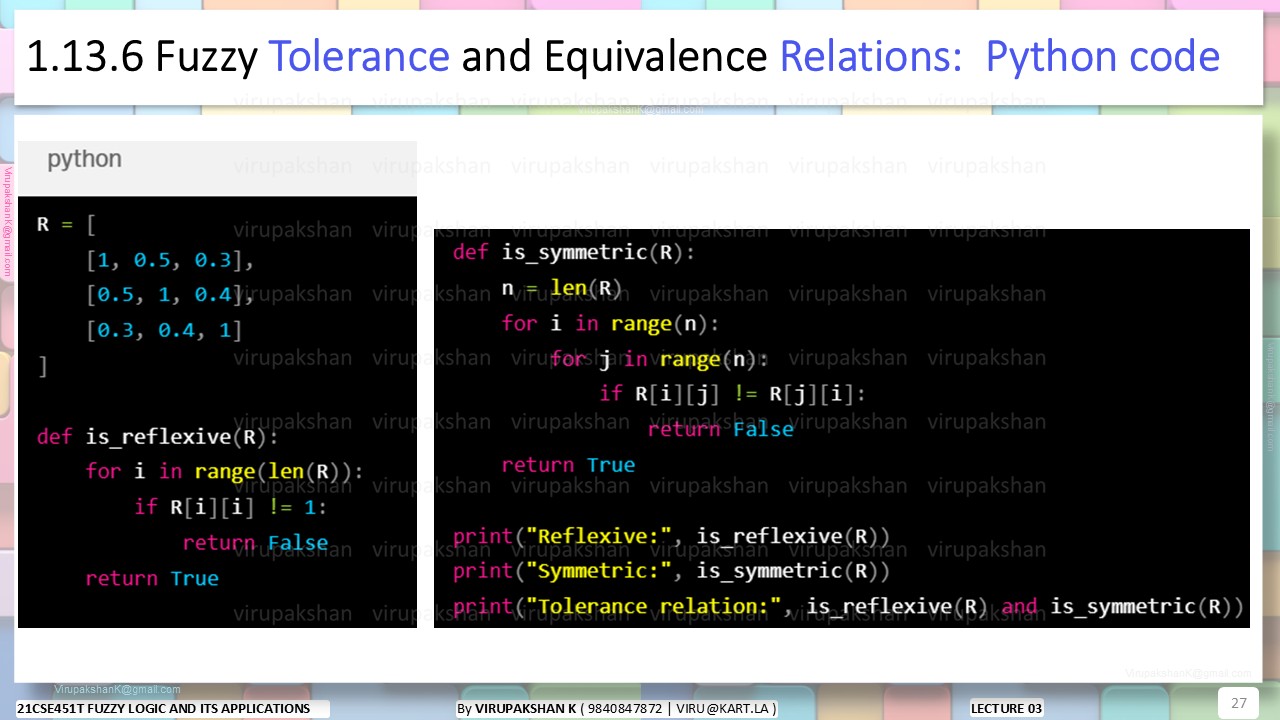
Task: Click the 'LECTURE 03' footer label
Action: point(1006,708)
